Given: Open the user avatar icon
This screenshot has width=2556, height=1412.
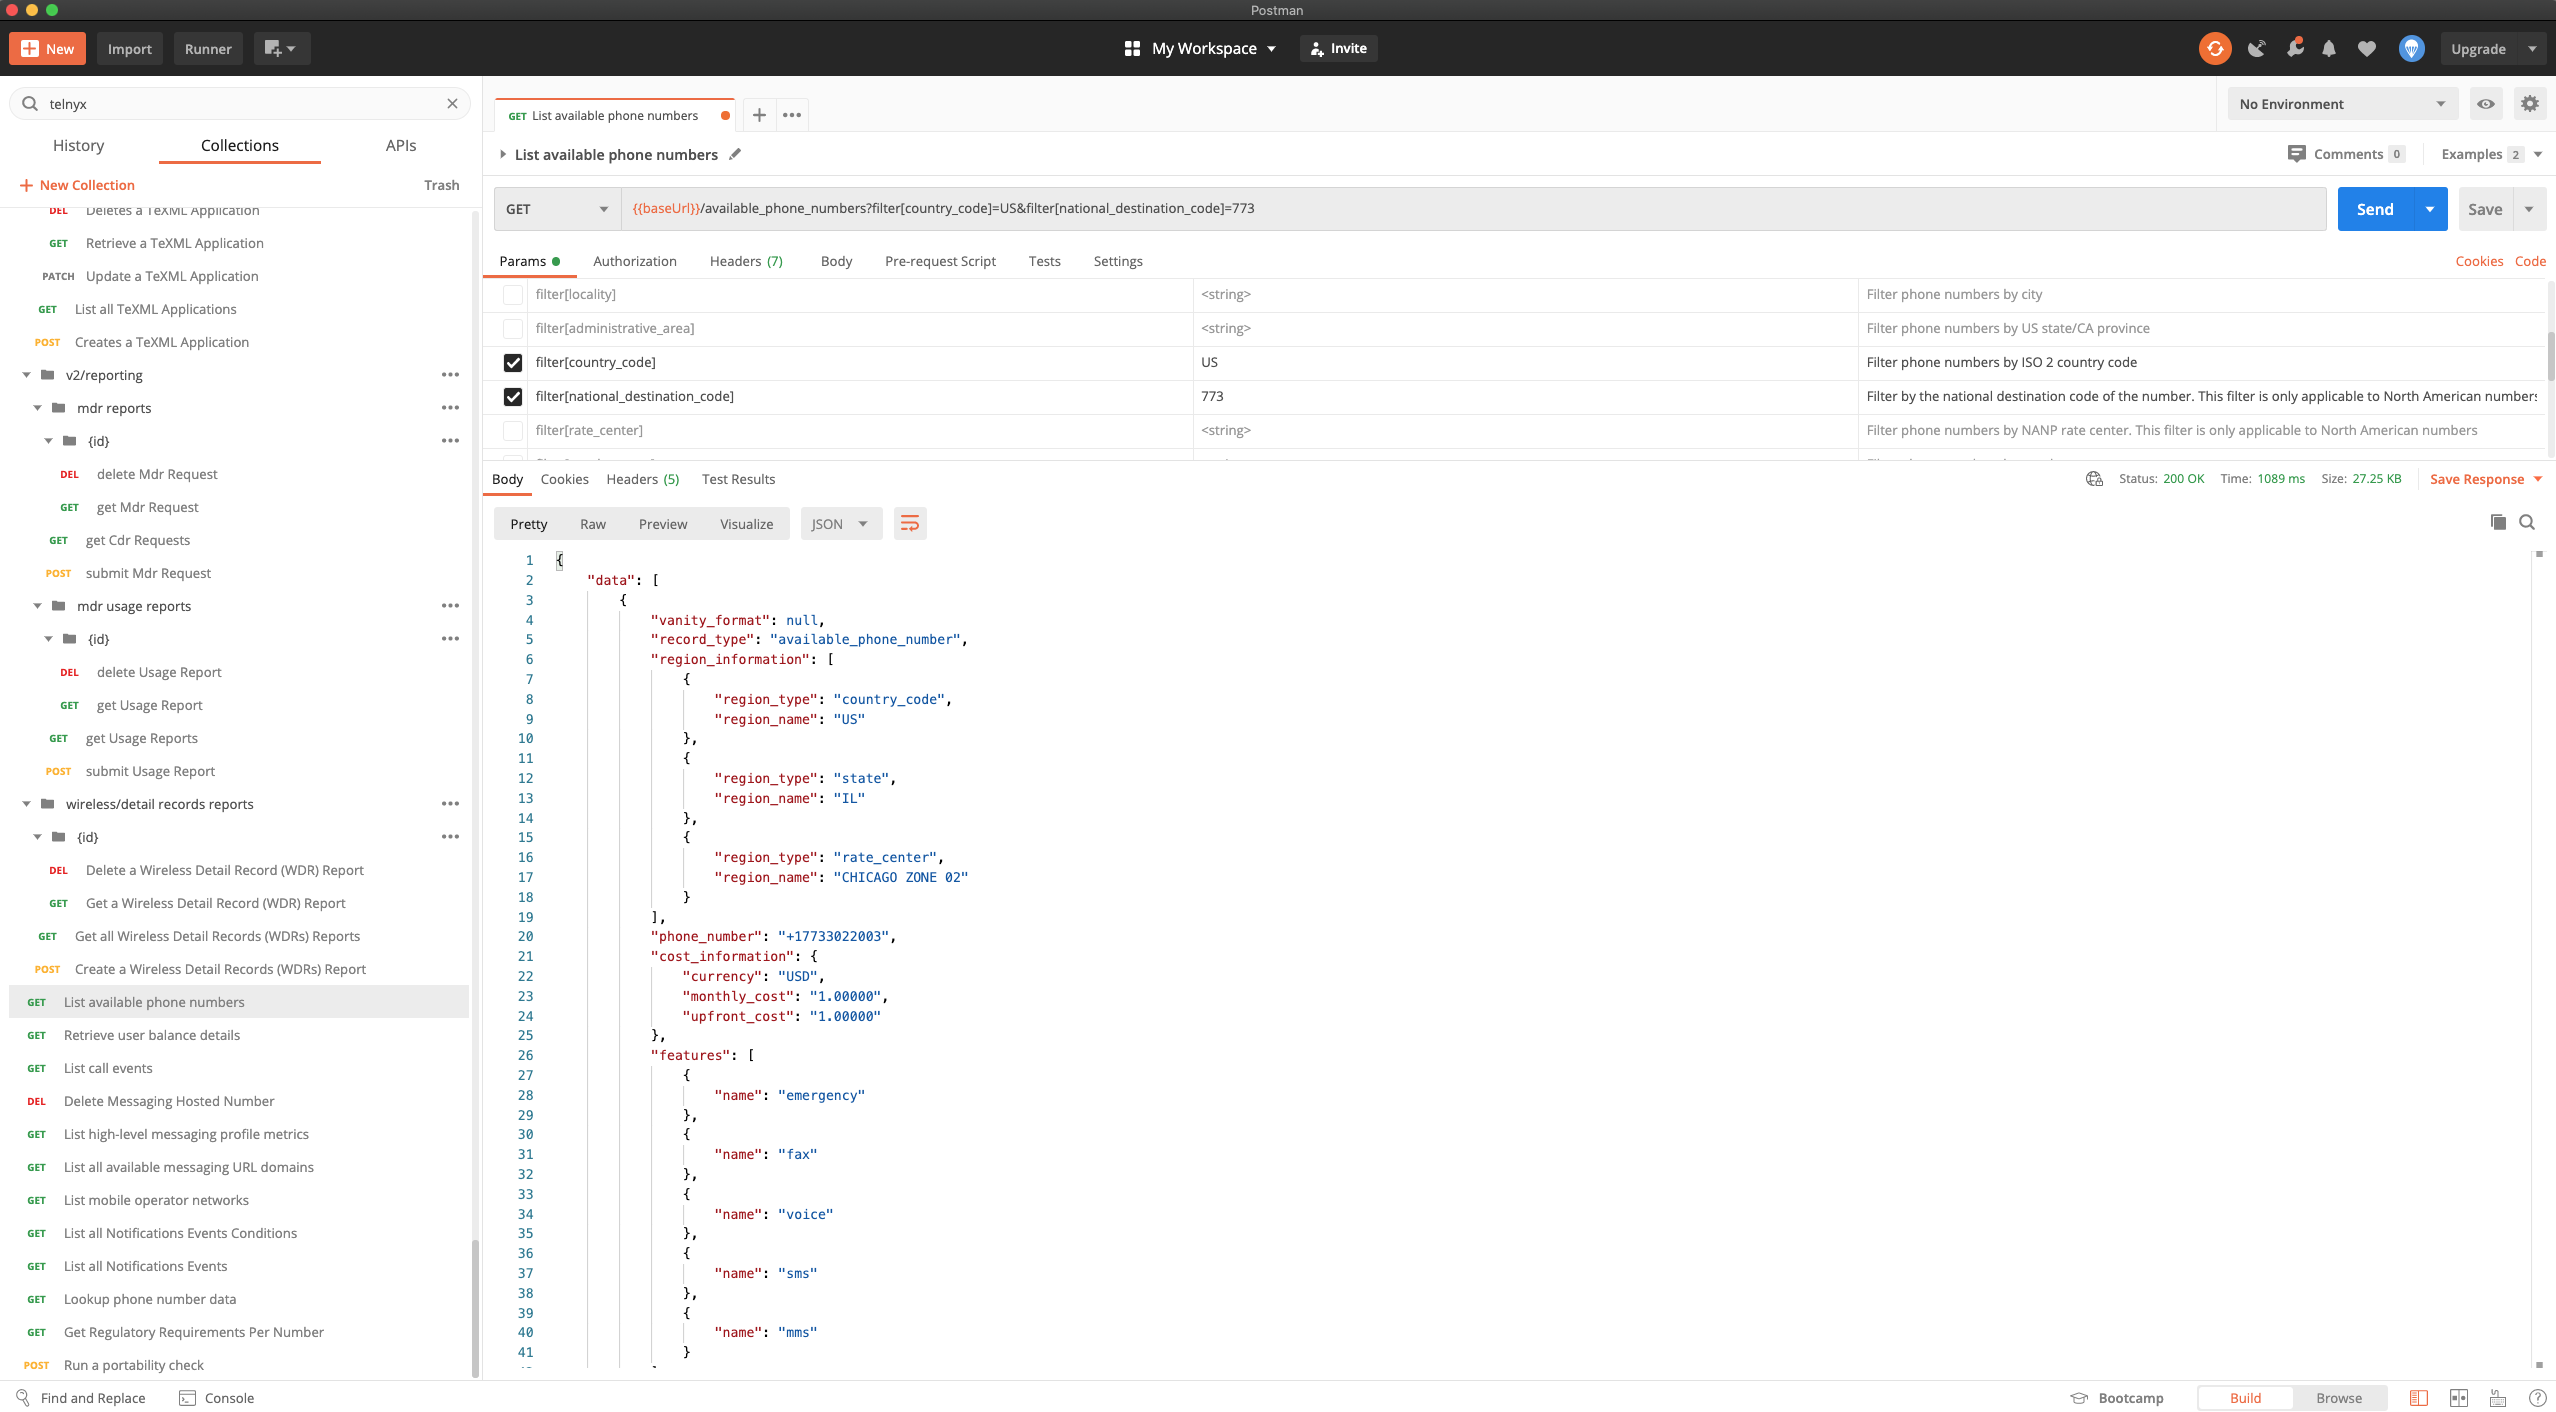Looking at the screenshot, I should (x=2412, y=48).
